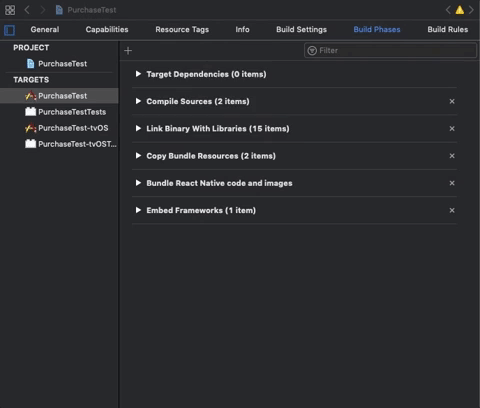Image resolution: width=480 pixels, height=408 pixels.
Task: Open the related items grid menu icon
Action: pyautogui.click(x=10, y=10)
